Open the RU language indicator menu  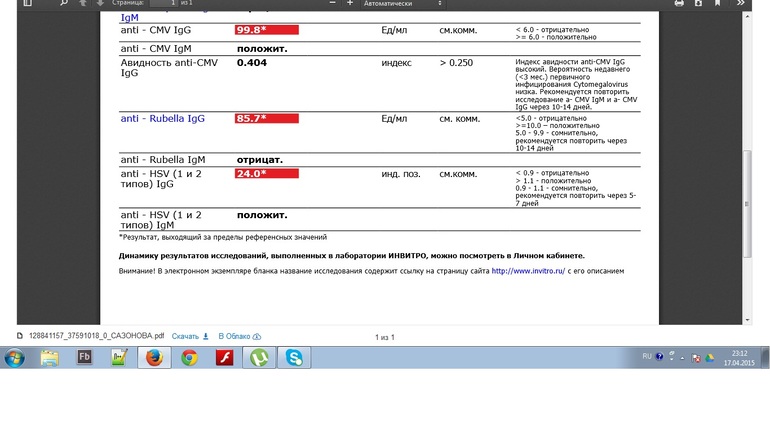(x=646, y=355)
